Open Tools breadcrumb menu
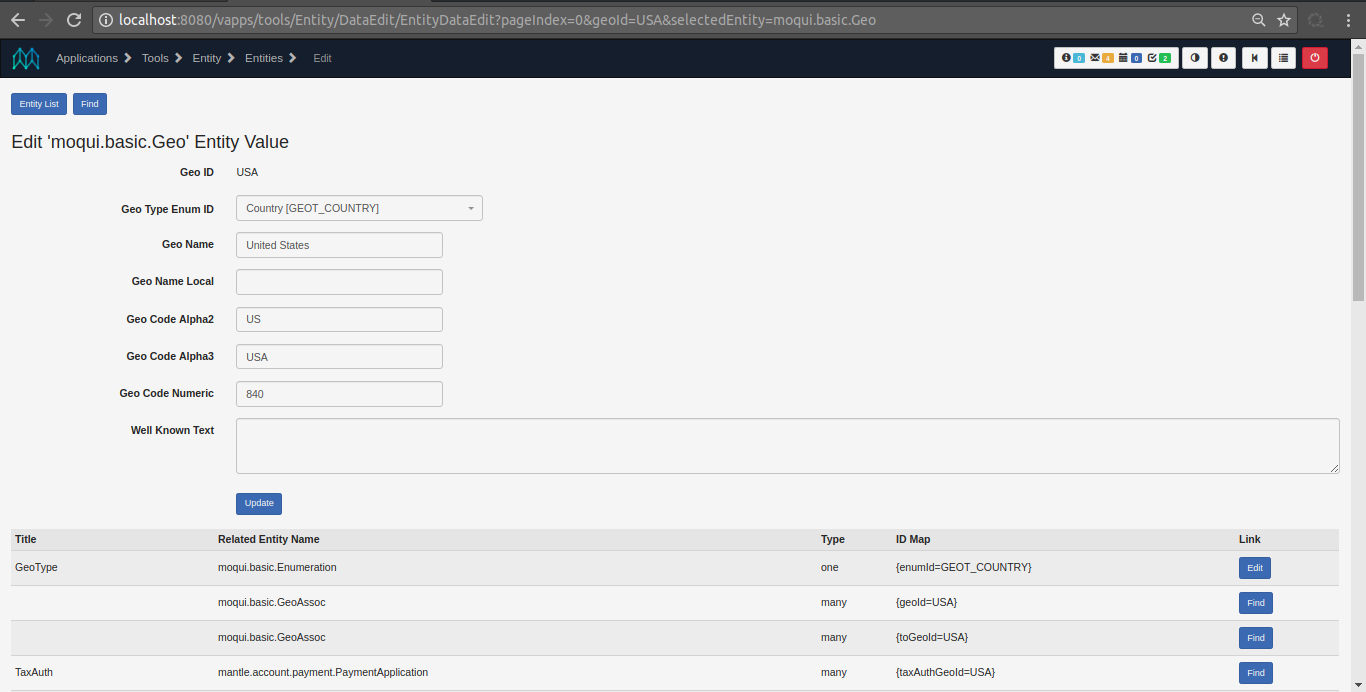Viewport: 1366px width, 692px height. point(162,58)
